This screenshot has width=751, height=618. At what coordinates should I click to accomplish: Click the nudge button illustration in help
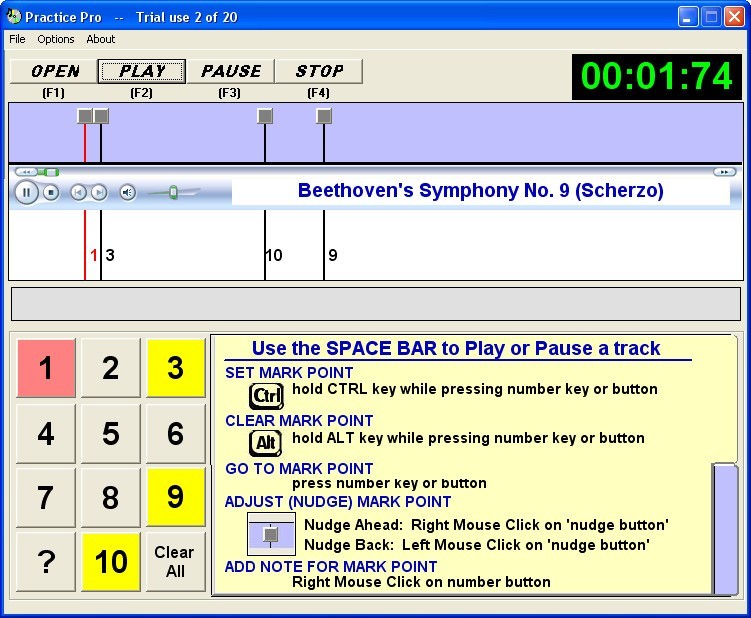[x=271, y=534]
